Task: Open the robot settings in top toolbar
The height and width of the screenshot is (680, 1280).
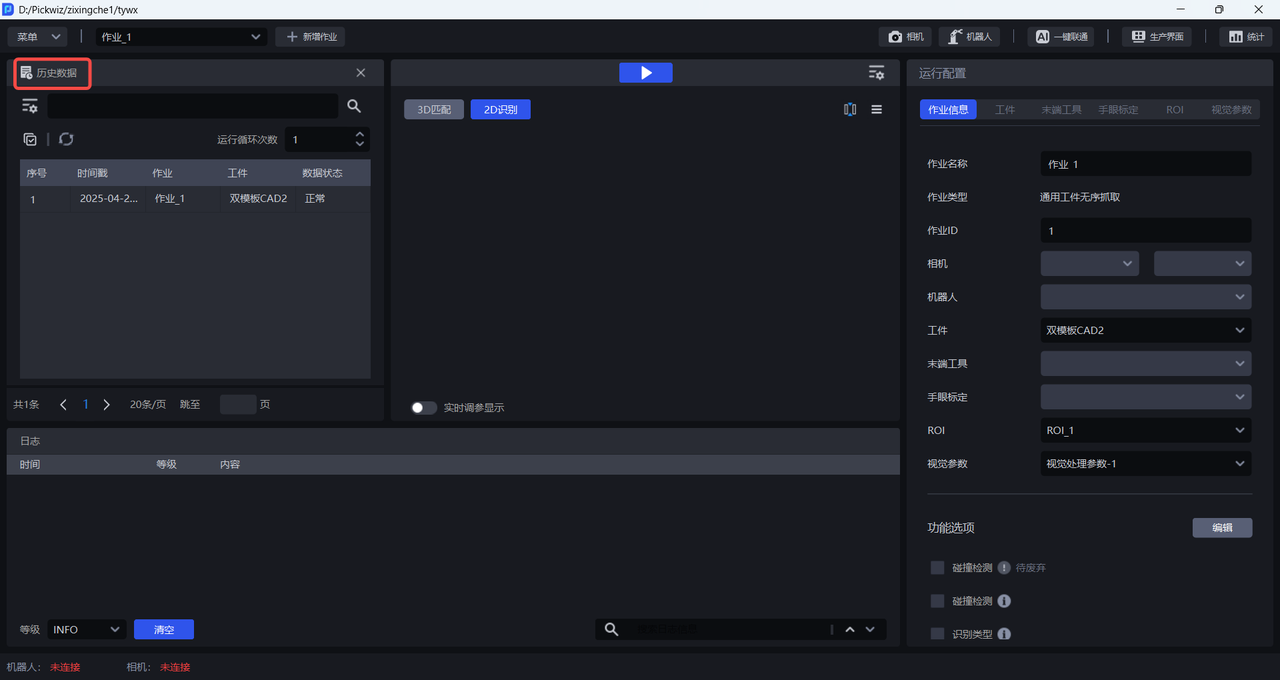Action: click(x=970, y=37)
